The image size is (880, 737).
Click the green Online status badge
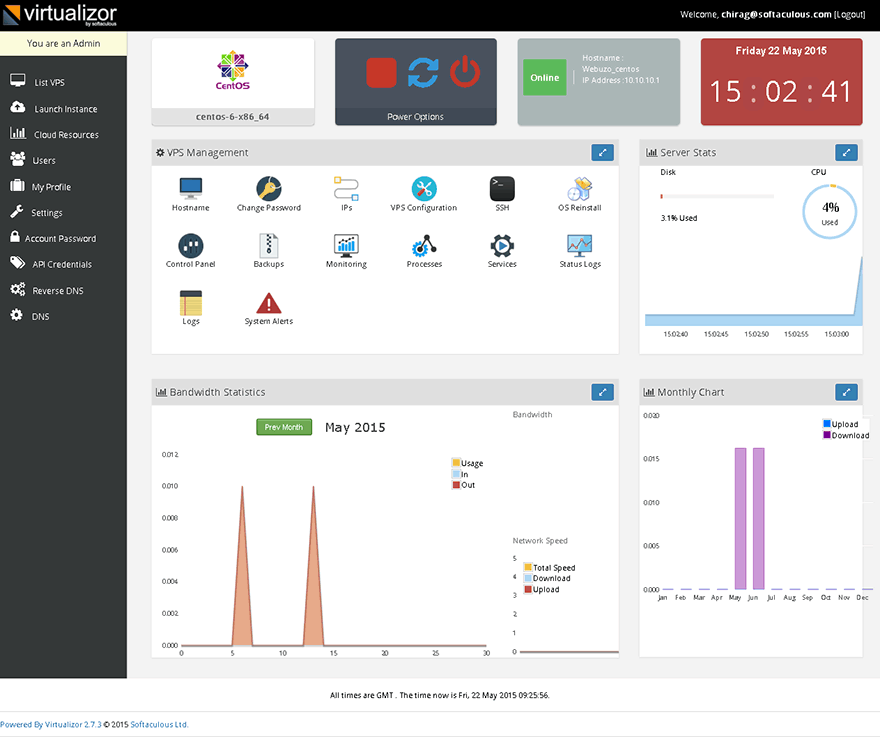544,78
